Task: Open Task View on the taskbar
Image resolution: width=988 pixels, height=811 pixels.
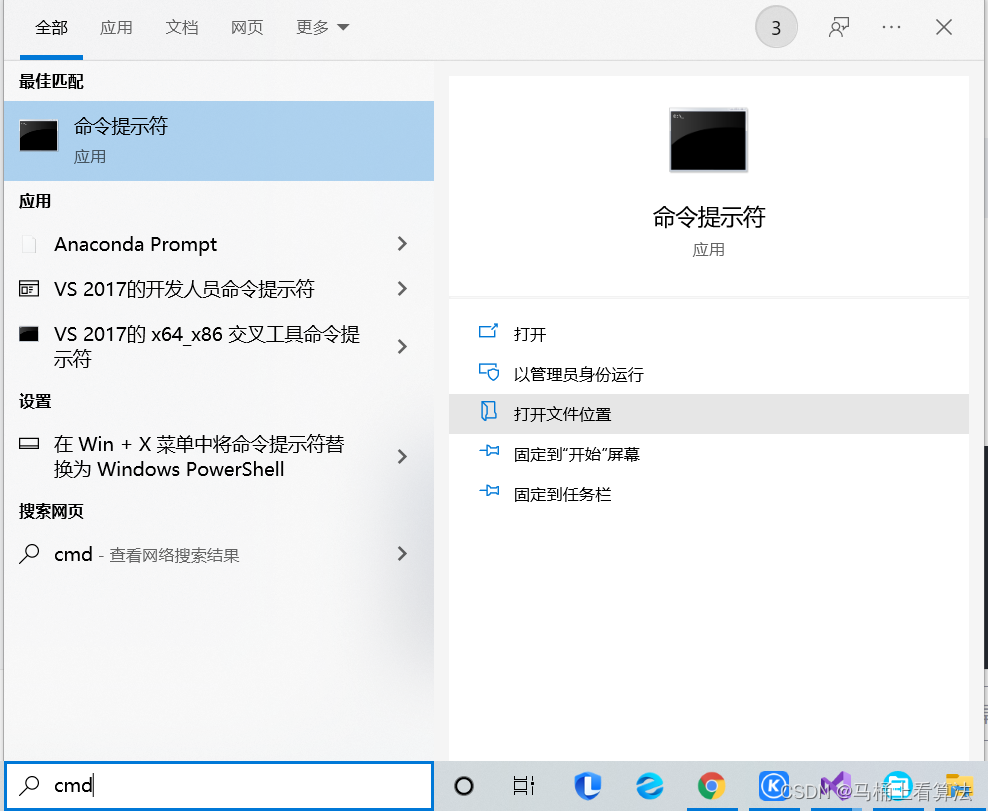Action: tap(524, 786)
